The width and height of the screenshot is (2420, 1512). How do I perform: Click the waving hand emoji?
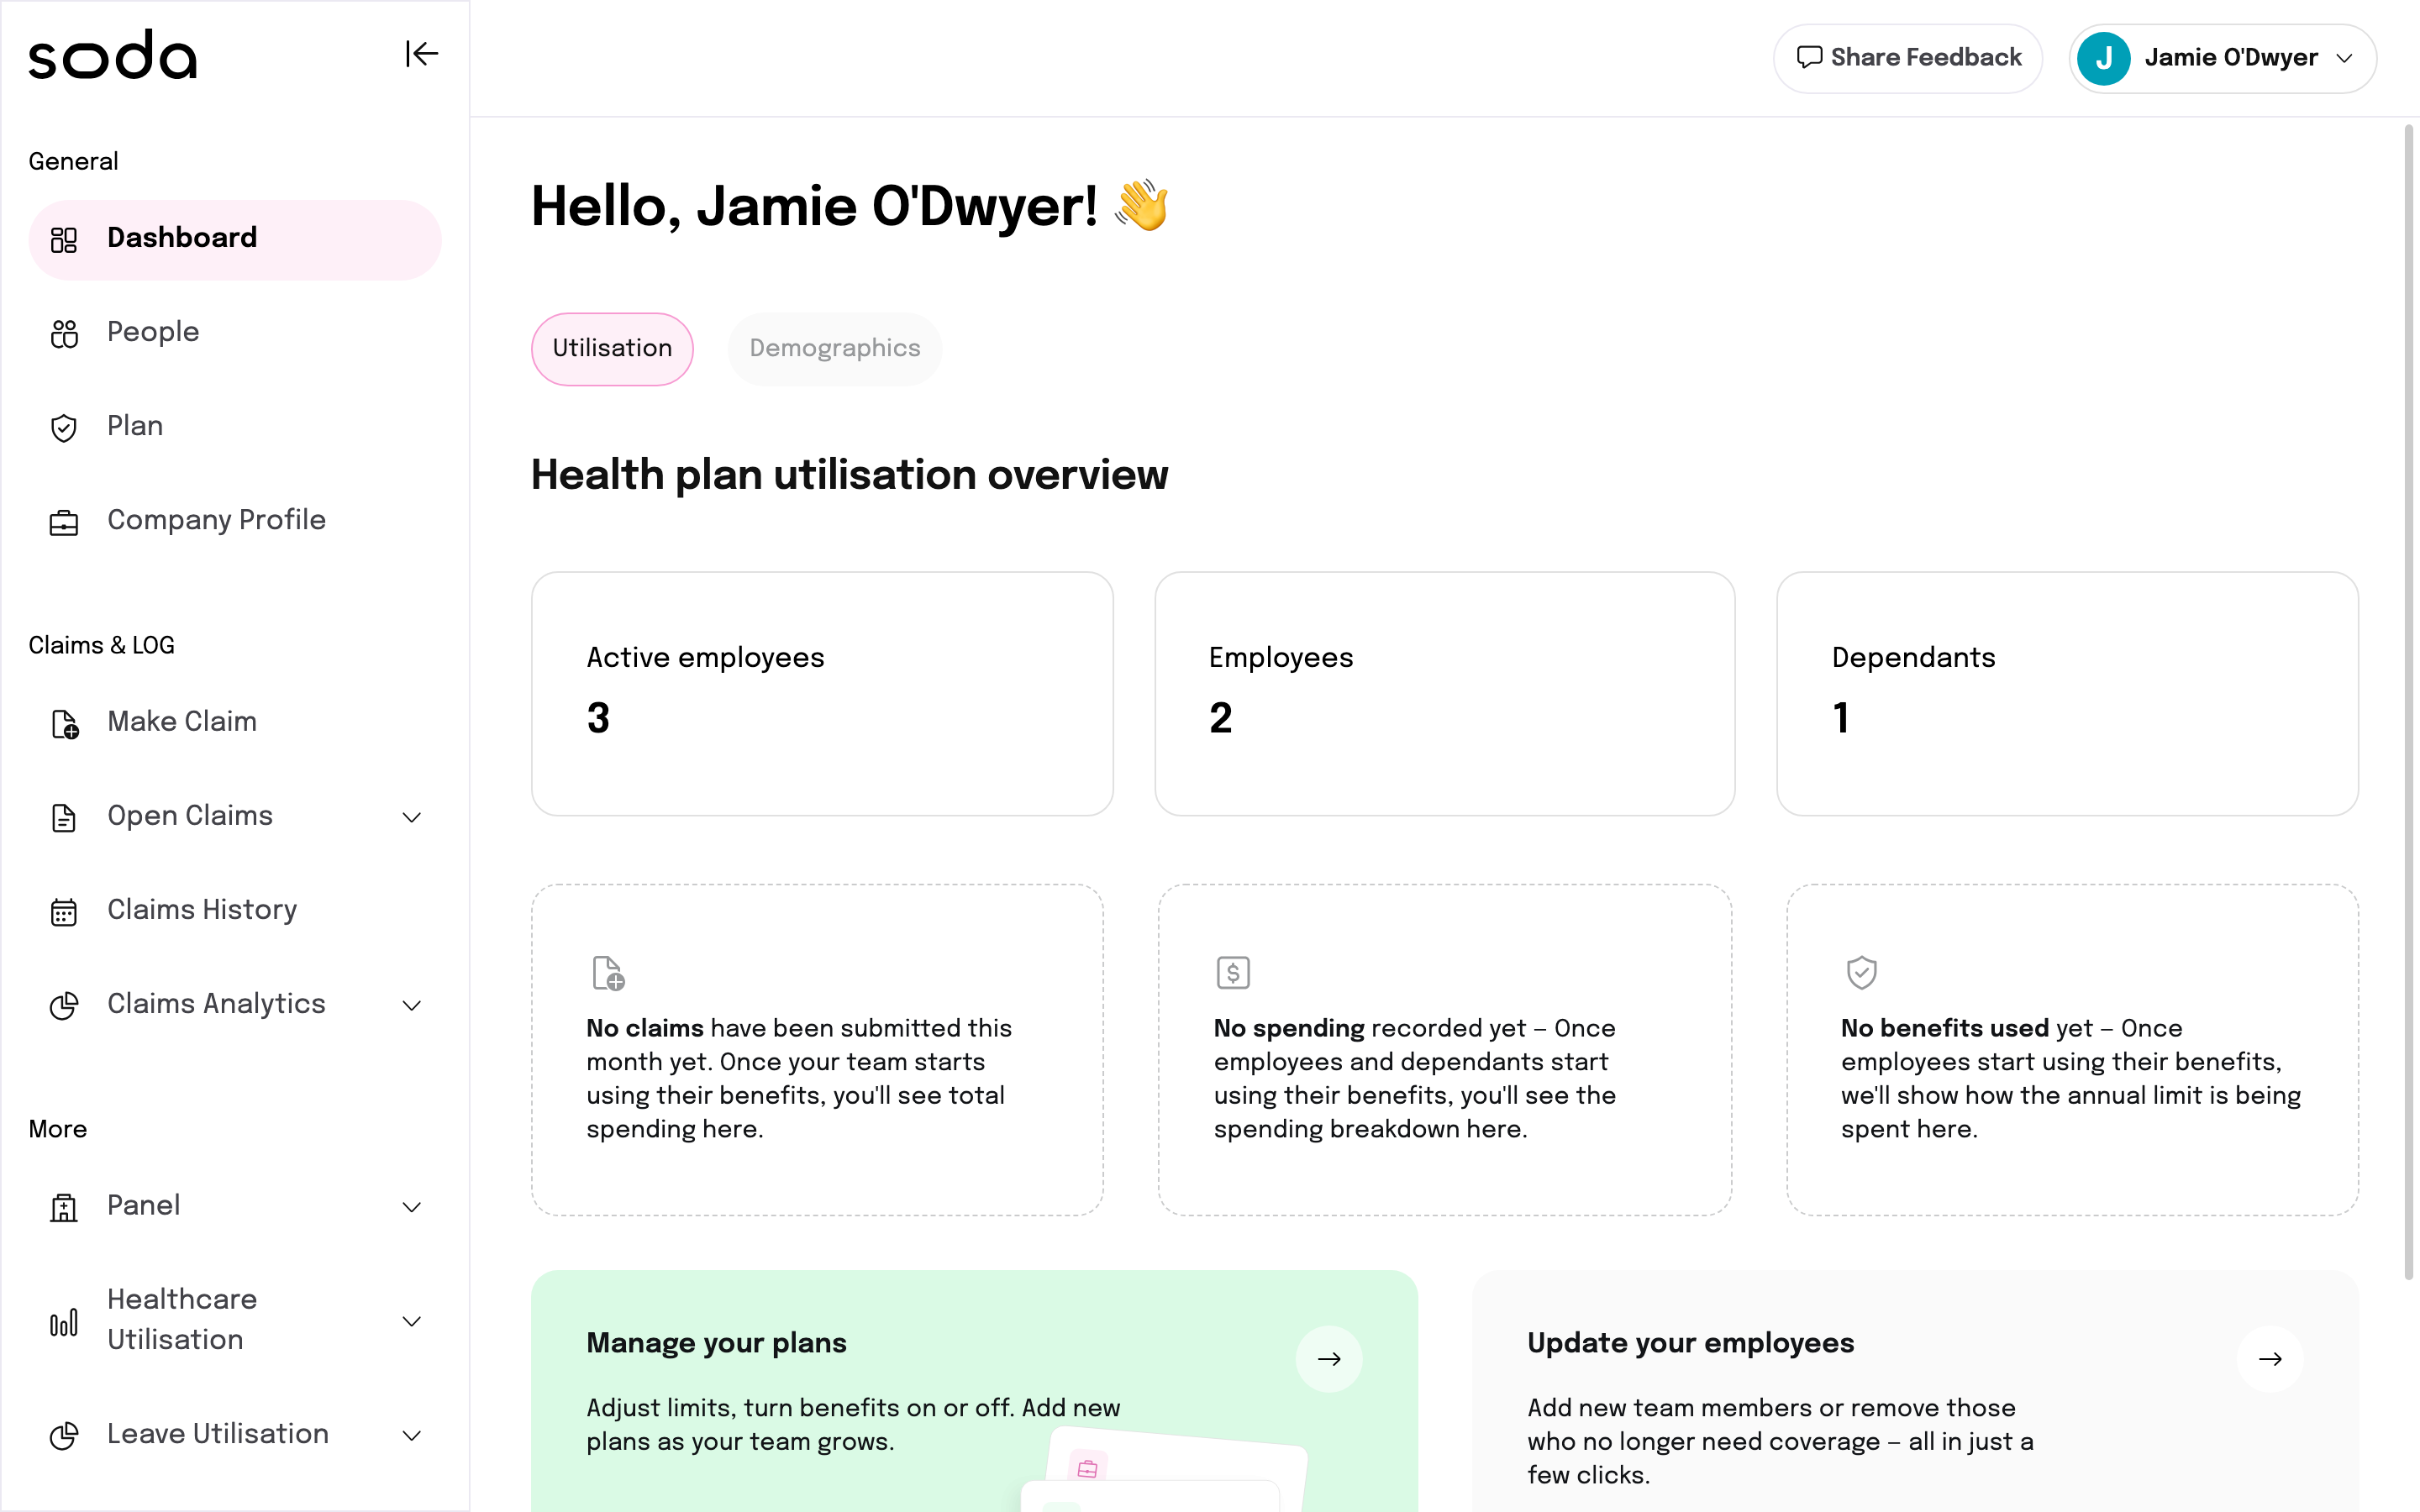tap(1142, 205)
